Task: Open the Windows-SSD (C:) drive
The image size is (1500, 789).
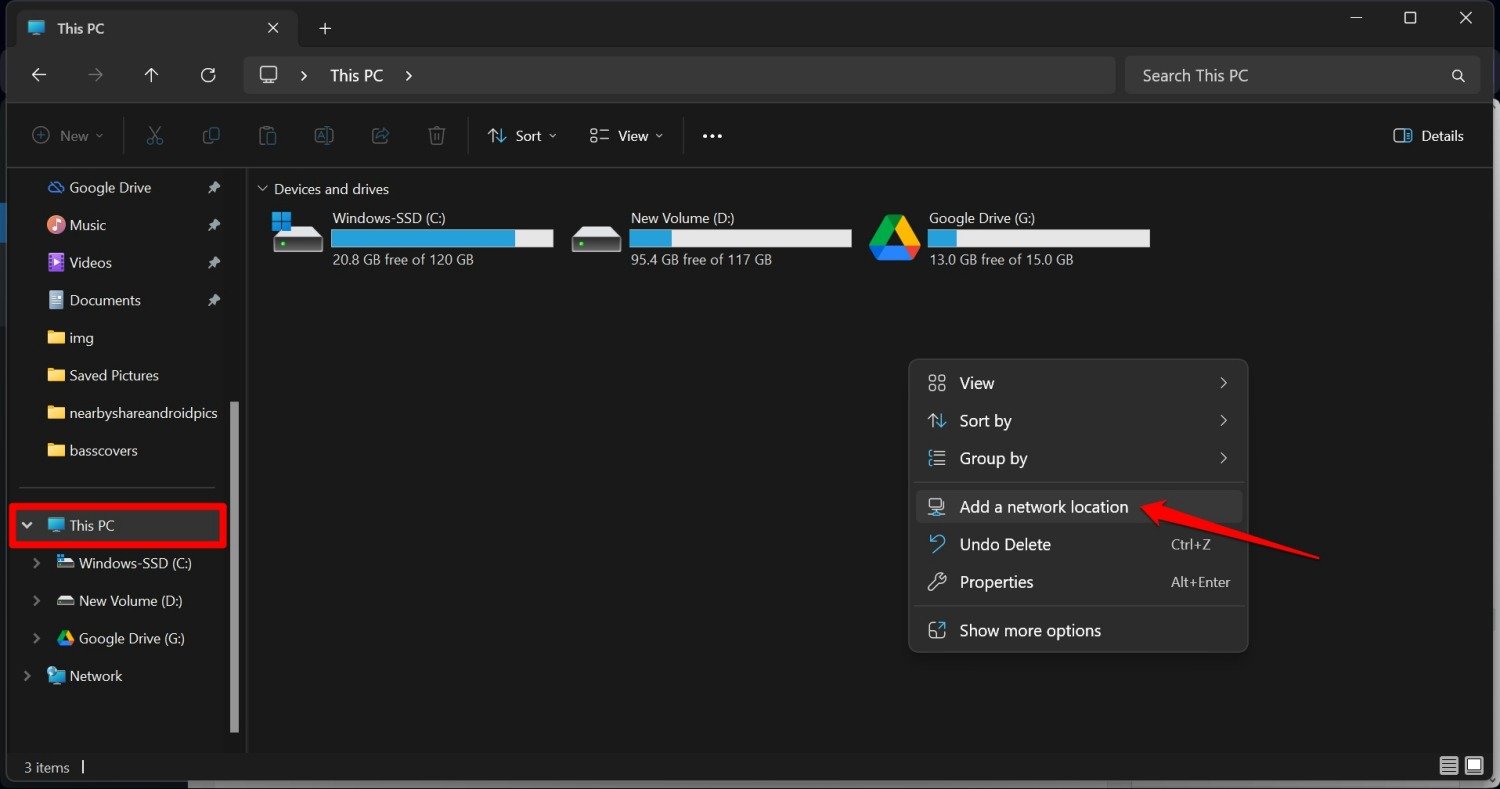Action: click(412, 238)
